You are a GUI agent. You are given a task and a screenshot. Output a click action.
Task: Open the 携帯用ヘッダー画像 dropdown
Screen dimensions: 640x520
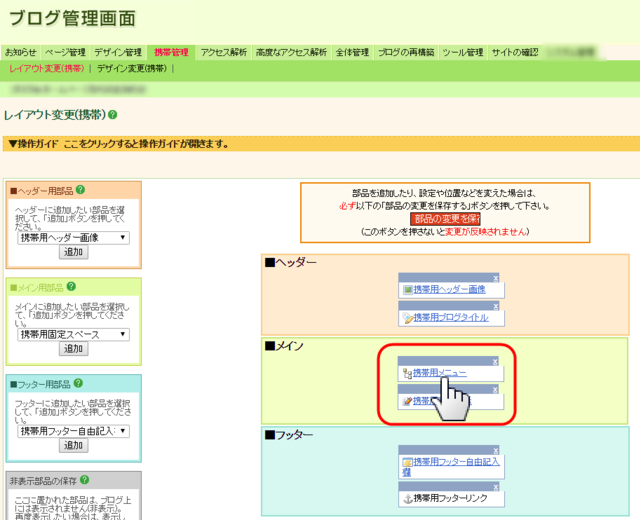(x=73, y=237)
